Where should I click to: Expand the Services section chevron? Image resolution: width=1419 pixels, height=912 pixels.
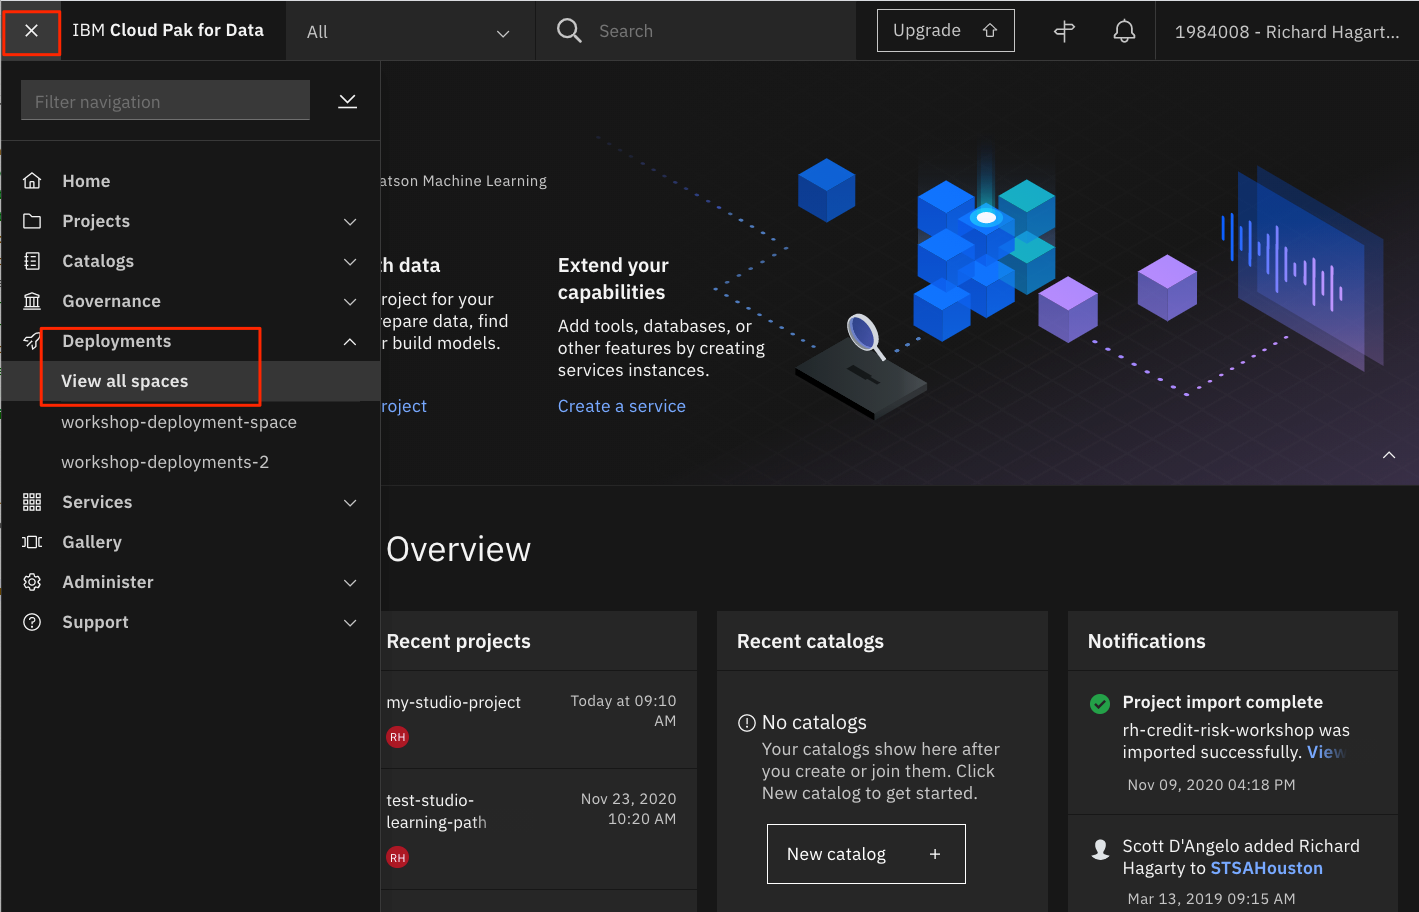[350, 502]
